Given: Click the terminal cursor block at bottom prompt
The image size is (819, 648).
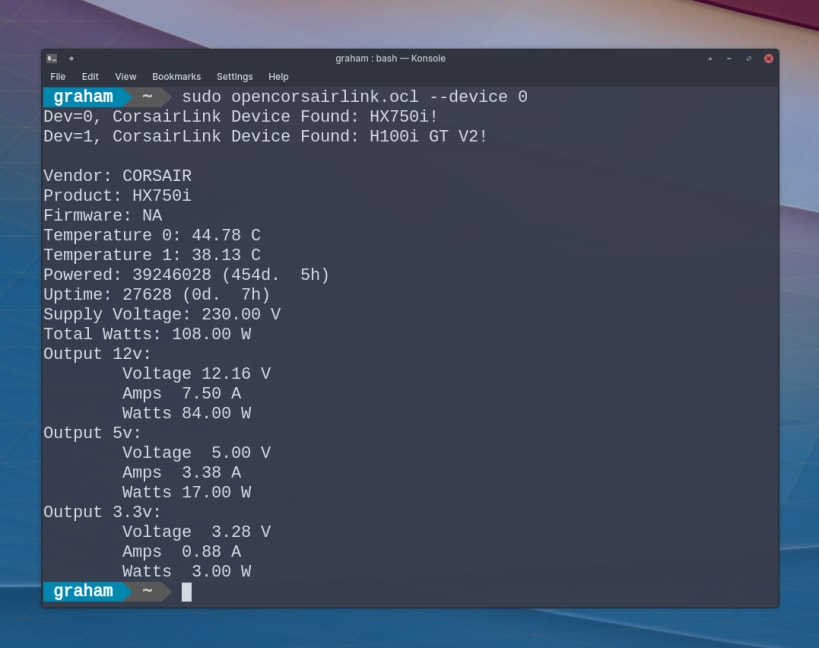Looking at the screenshot, I should [x=186, y=592].
